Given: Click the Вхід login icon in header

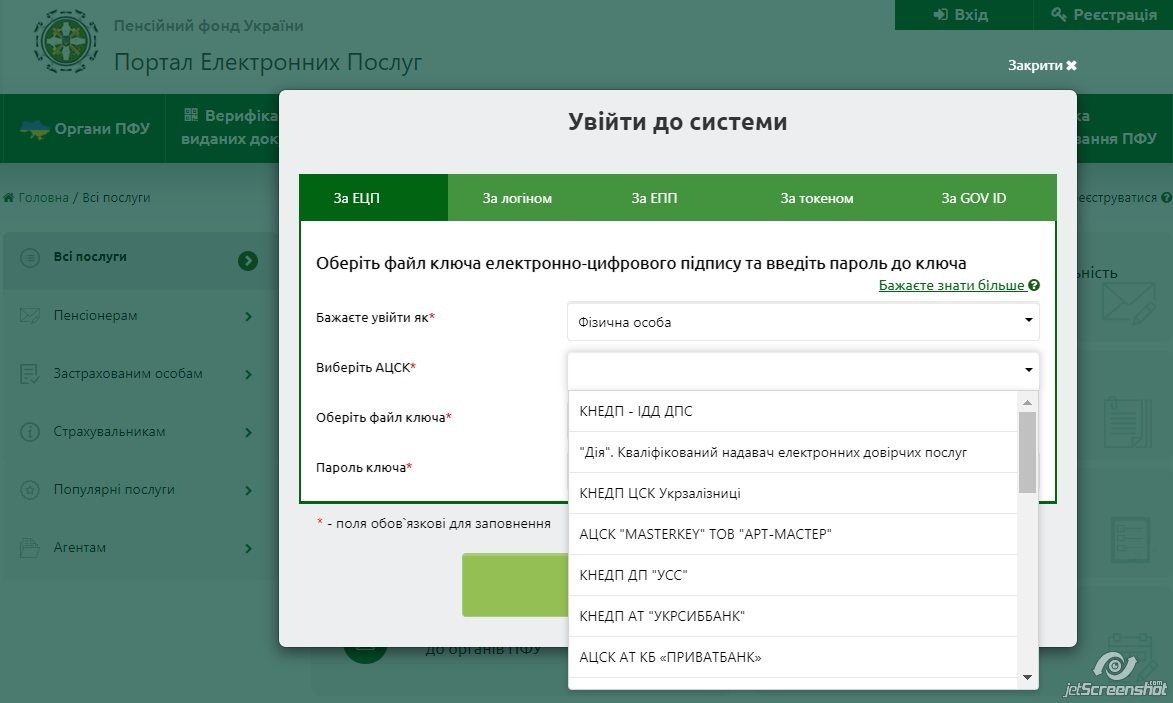Looking at the screenshot, I should (x=940, y=14).
